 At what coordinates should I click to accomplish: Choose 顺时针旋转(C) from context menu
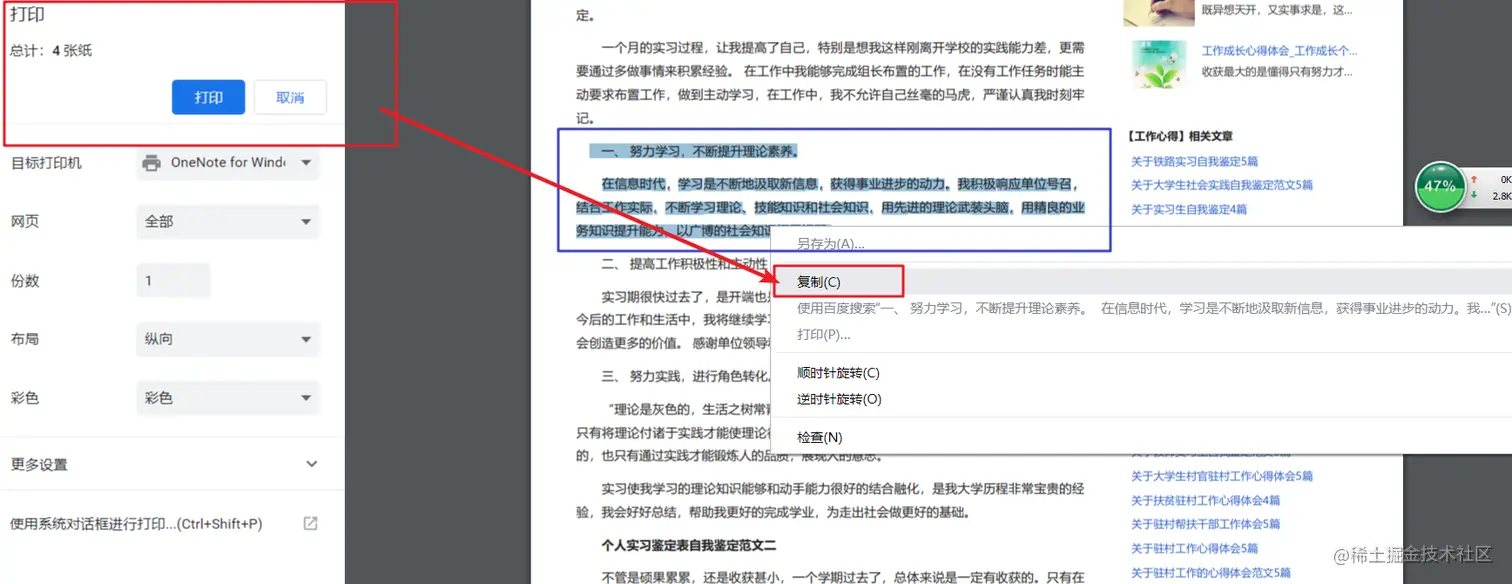(x=838, y=373)
